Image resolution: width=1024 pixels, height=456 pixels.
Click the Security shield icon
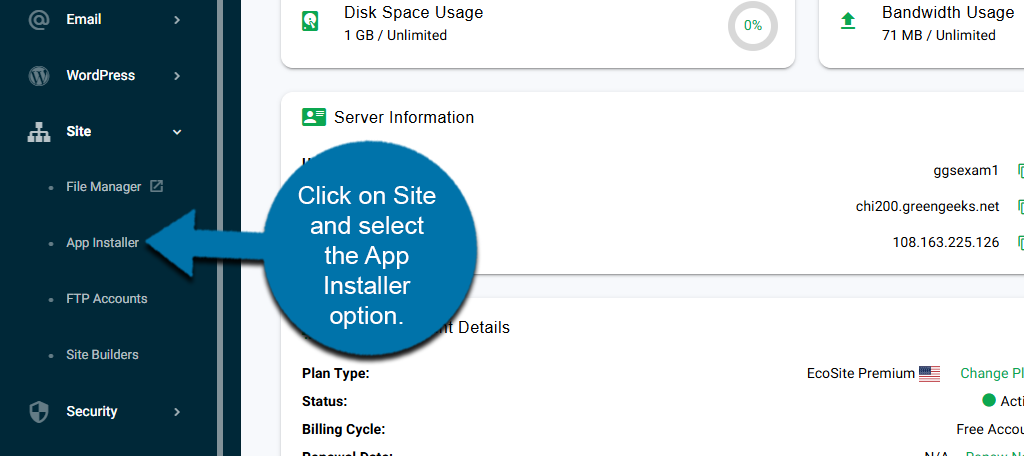39,411
